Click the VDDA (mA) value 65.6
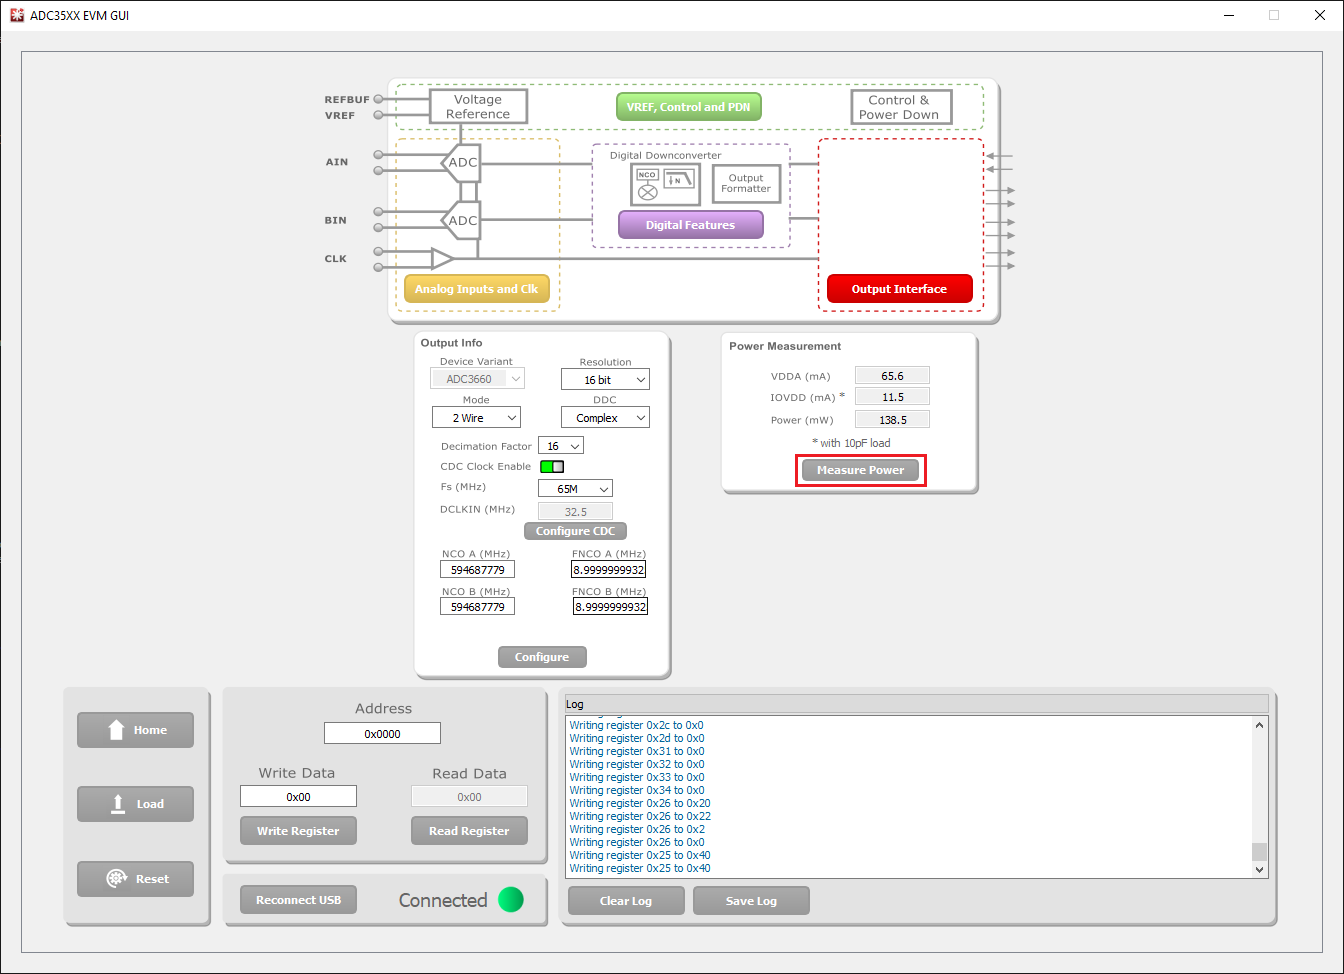This screenshot has width=1344, height=974. point(892,376)
